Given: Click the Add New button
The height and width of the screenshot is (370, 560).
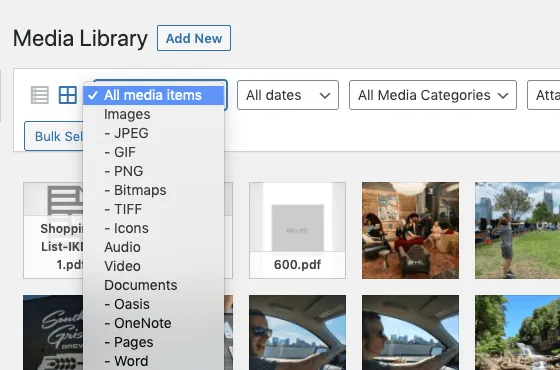Looking at the screenshot, I should pyautogui.click(x=194, y=38).
